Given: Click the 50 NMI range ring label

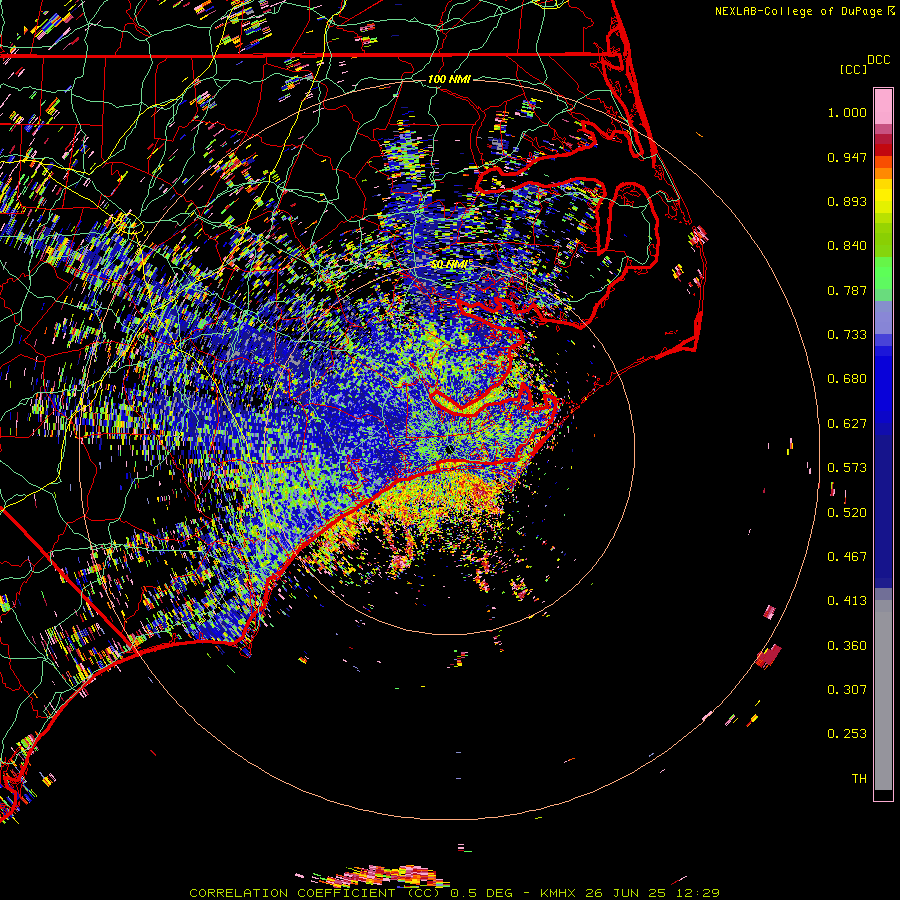Looking at the screenshot, I should coord(449,265).
